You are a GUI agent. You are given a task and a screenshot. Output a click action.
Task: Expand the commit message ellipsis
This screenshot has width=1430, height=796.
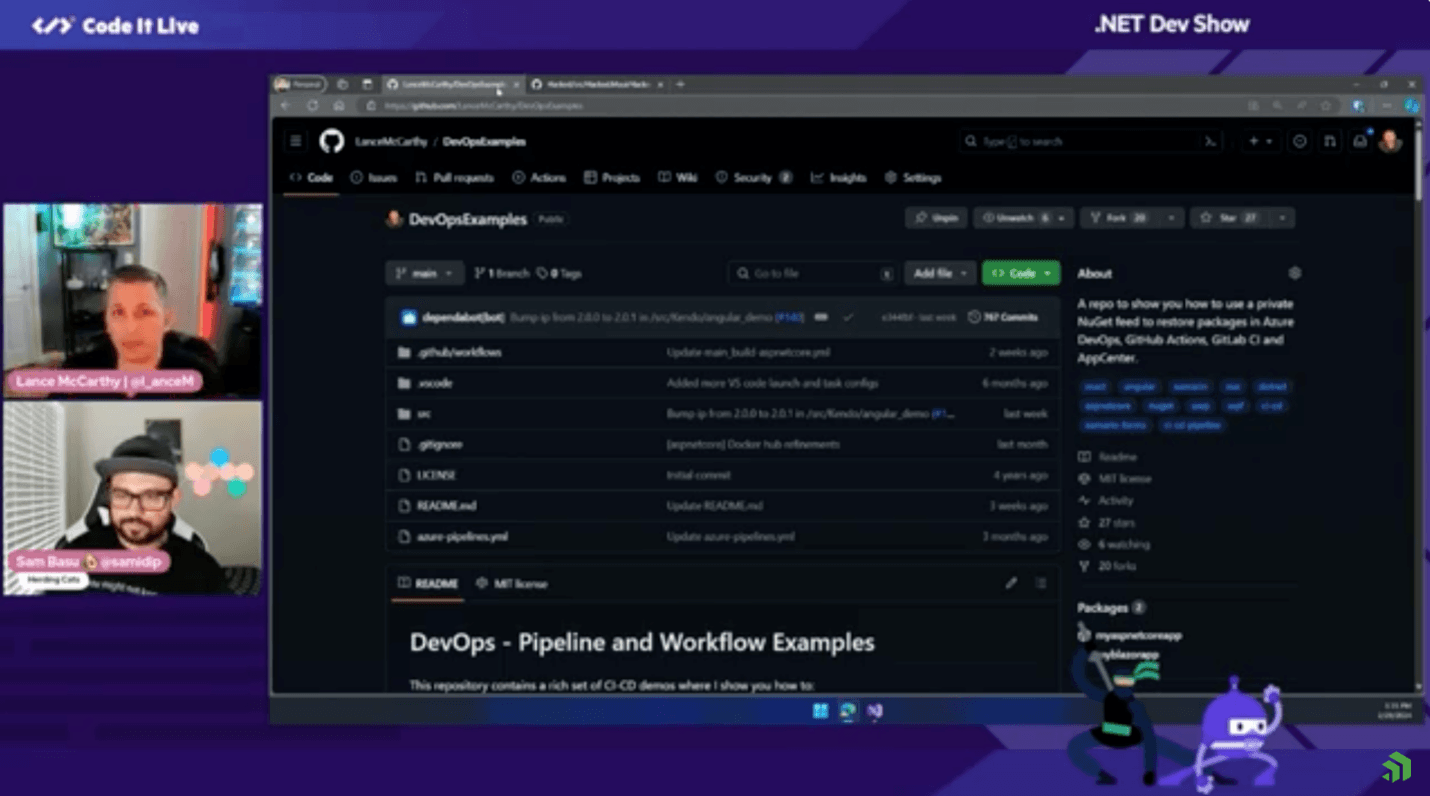(820, 317)
